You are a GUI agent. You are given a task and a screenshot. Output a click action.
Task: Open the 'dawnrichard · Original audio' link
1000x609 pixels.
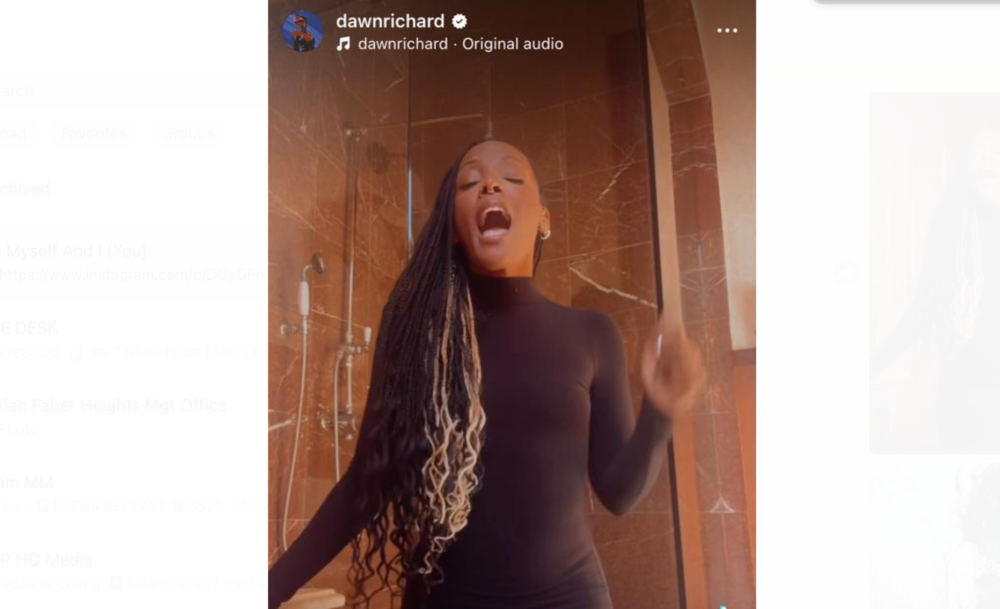pyautogui.click(x=460, y=44)
